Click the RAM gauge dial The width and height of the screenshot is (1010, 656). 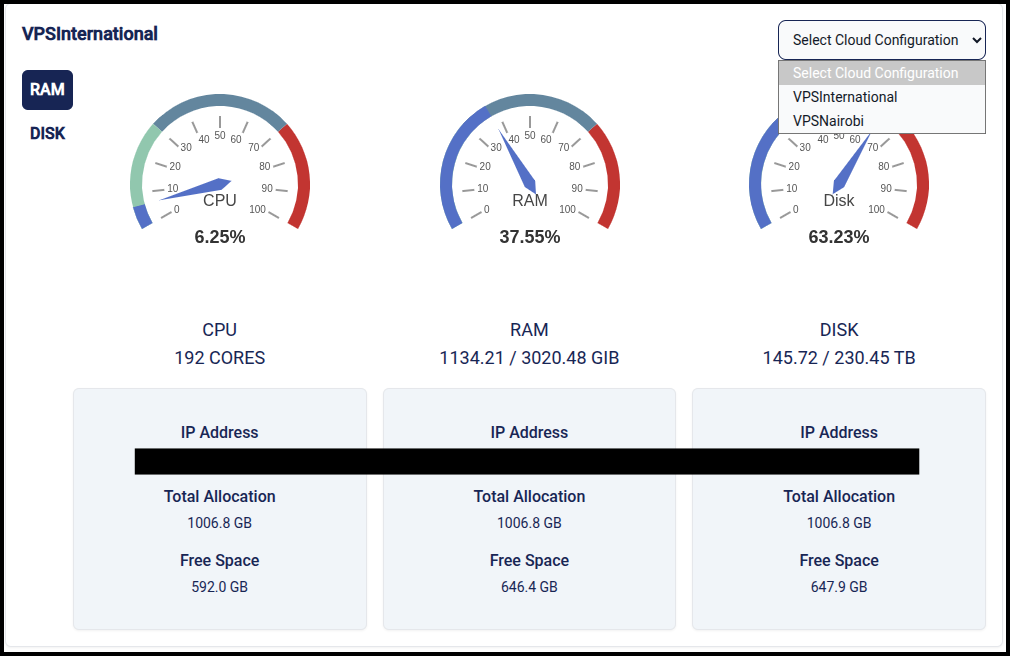pyautogui.click(x=529, y=162)
